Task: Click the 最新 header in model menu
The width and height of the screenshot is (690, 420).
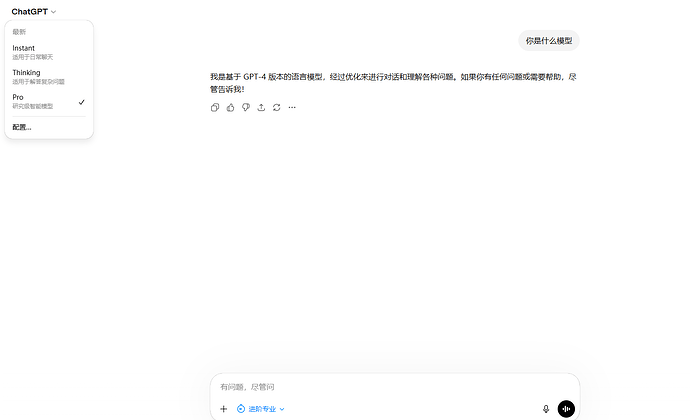Action: coord(19,32)
